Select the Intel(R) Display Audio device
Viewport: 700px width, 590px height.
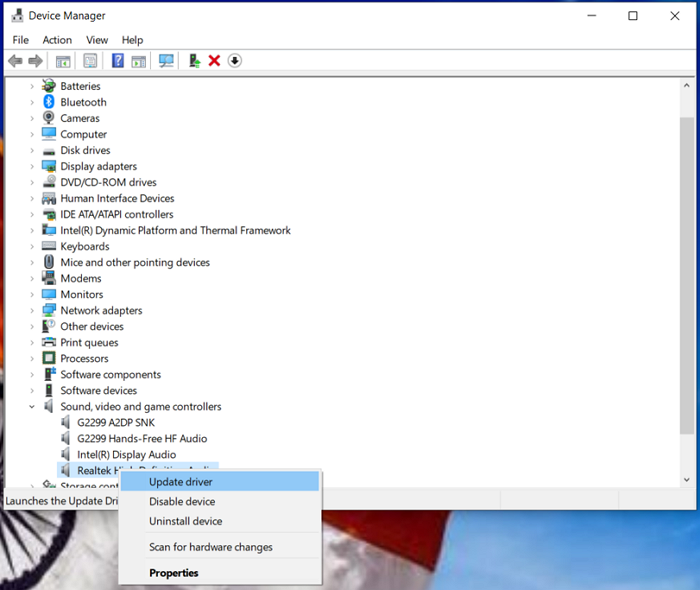pyautogui.click(x=126, y=455)
